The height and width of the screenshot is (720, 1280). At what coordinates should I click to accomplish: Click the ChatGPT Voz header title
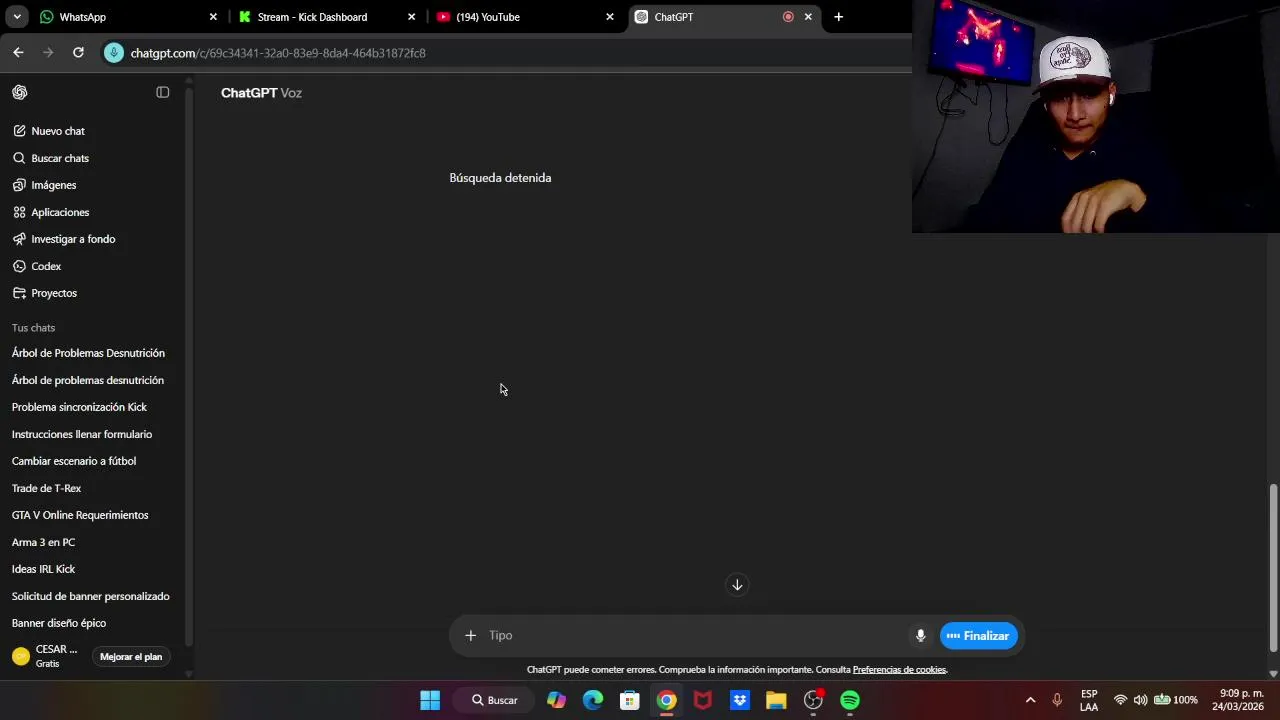tap(261, 93)
